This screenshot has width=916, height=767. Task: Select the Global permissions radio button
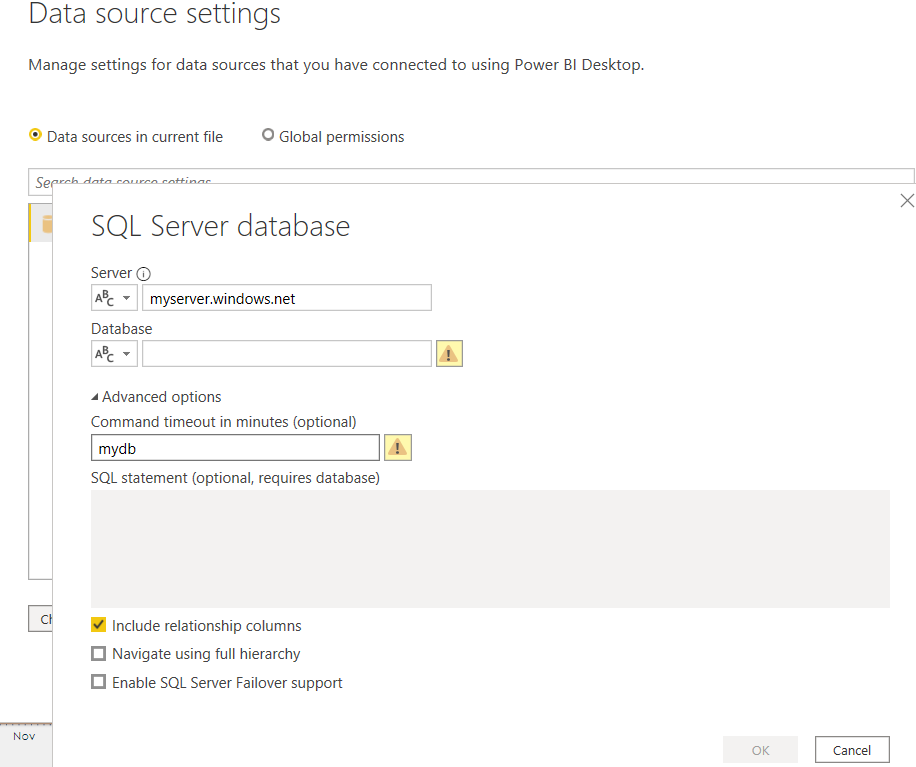tap(268, 136)
